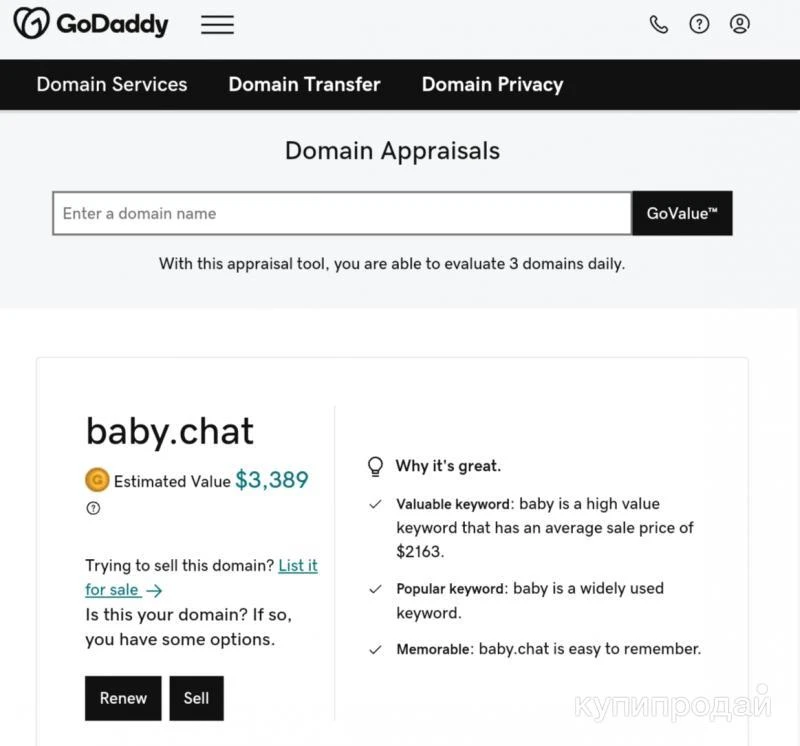Follow the List it for sale link
This screenshot has width=800, height=746.
point(297,566)
